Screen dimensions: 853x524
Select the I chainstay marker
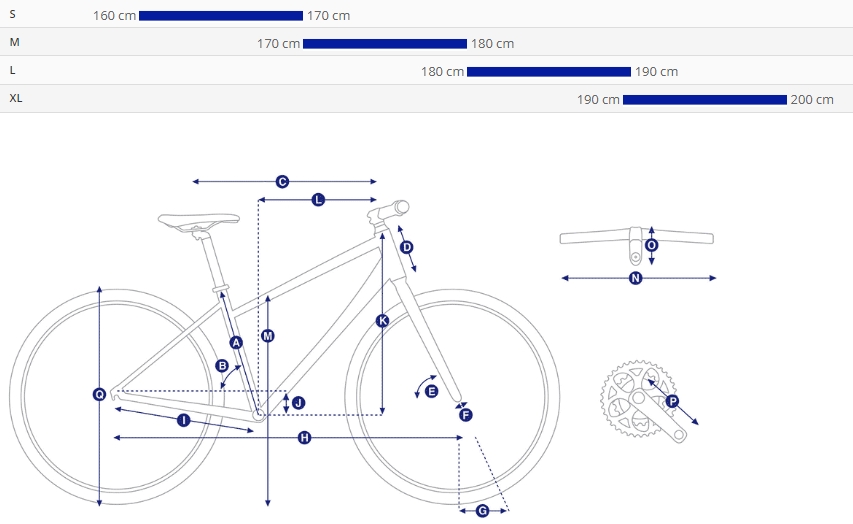[184, 420]
